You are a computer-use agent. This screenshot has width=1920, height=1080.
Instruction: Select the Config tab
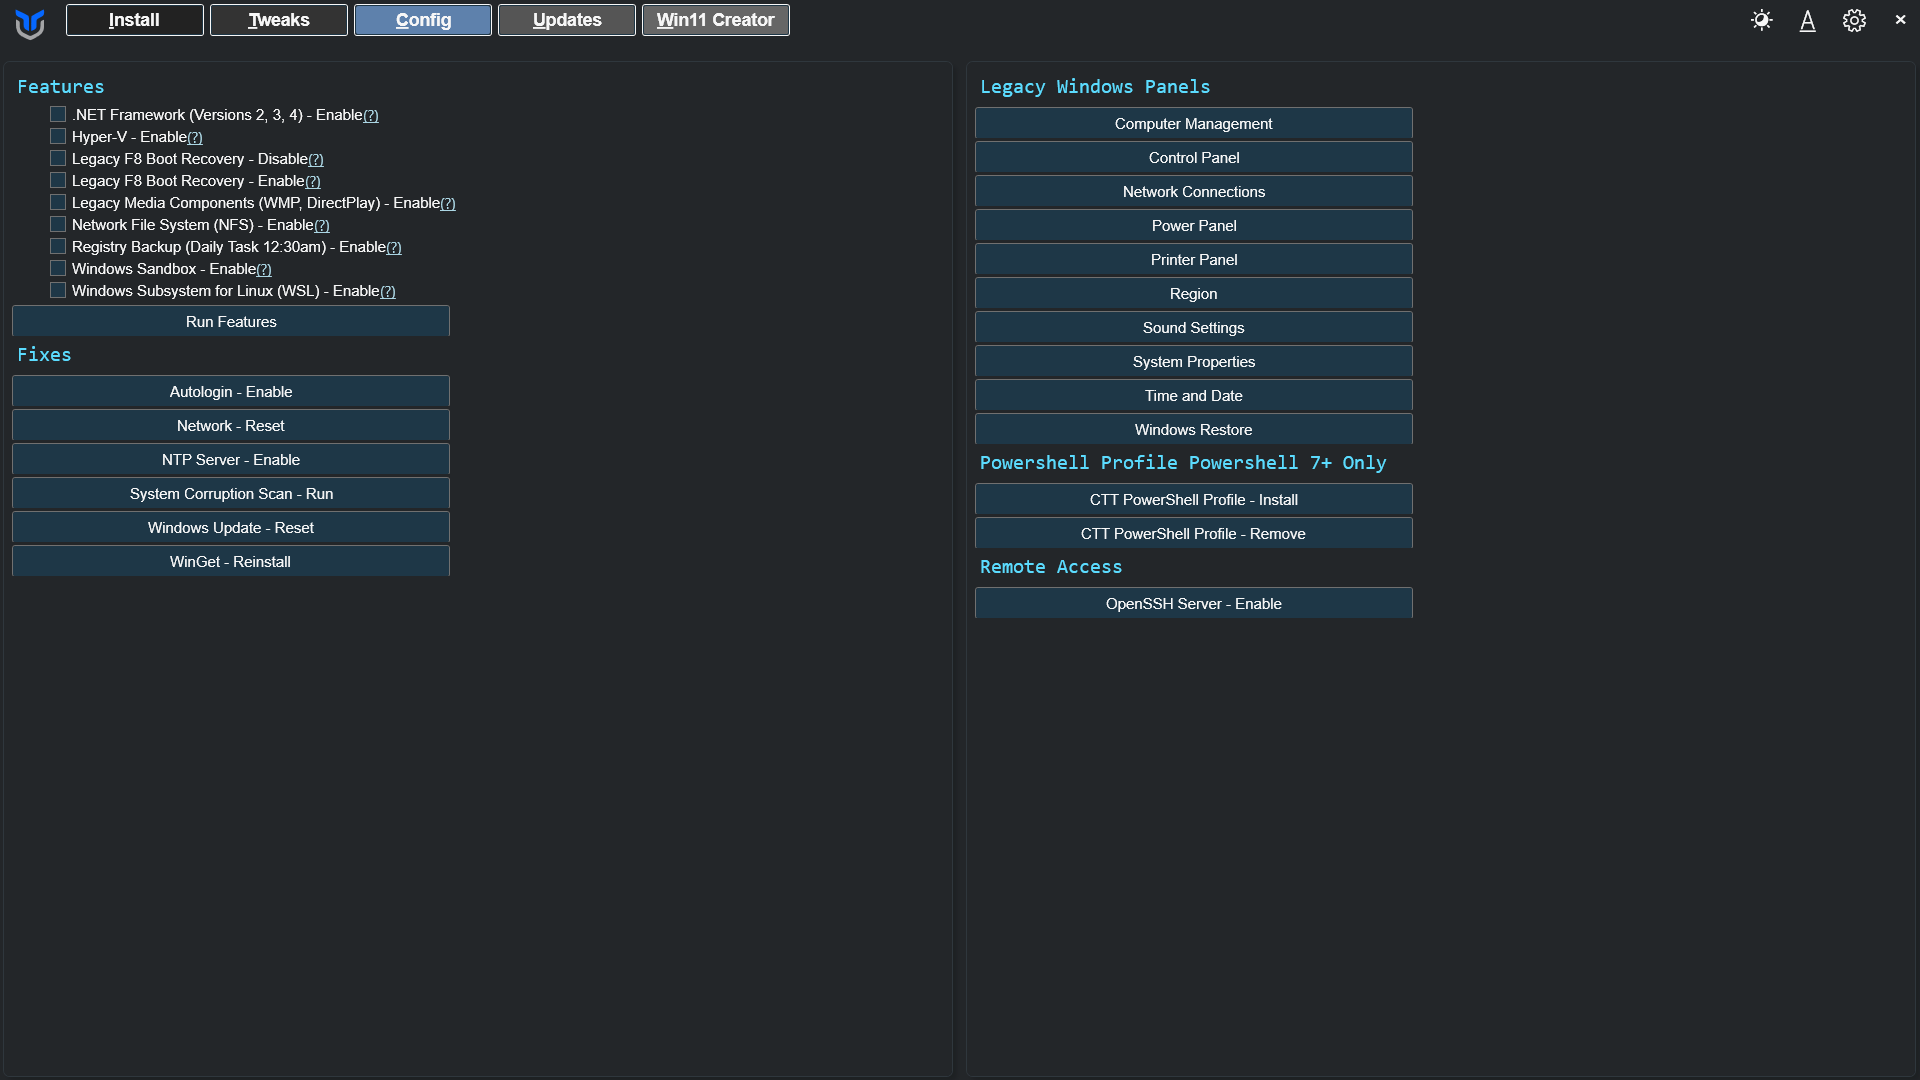click(x=423, y=20)
